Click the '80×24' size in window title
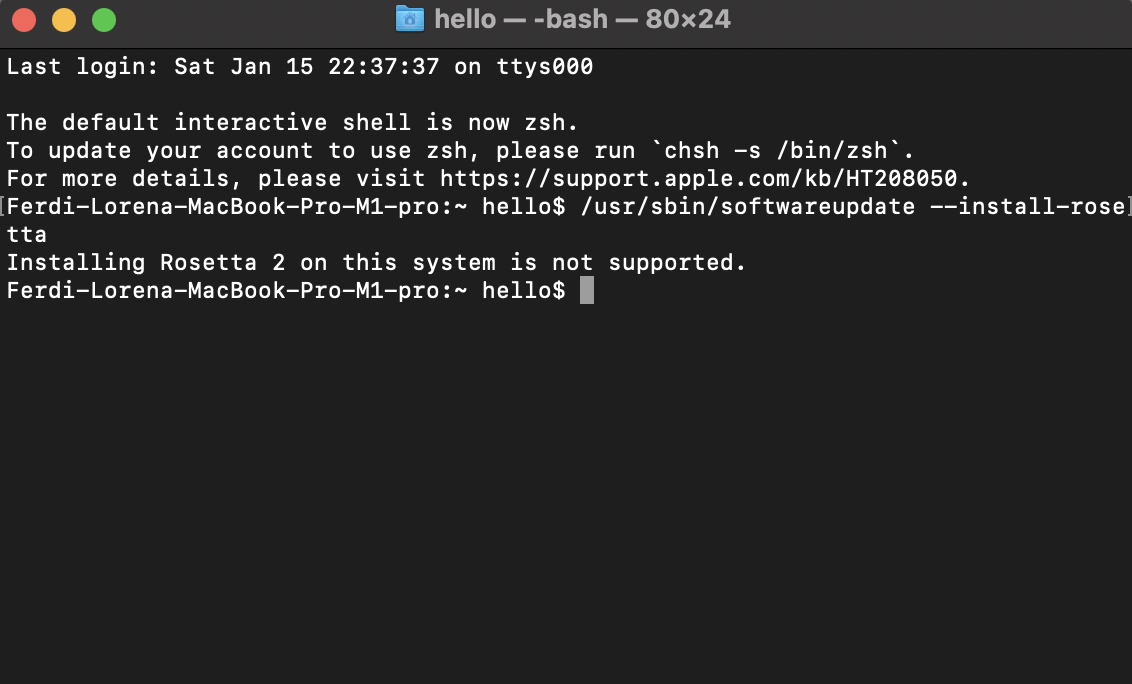 coord(687,20)
